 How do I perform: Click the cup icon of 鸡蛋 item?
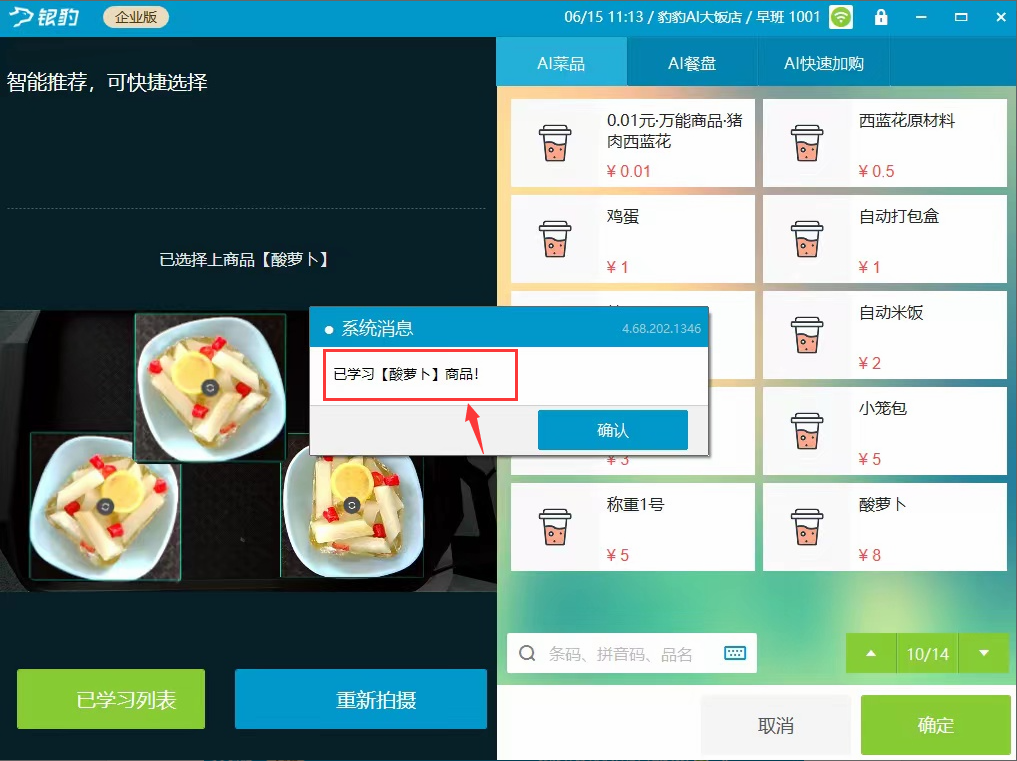555,239
